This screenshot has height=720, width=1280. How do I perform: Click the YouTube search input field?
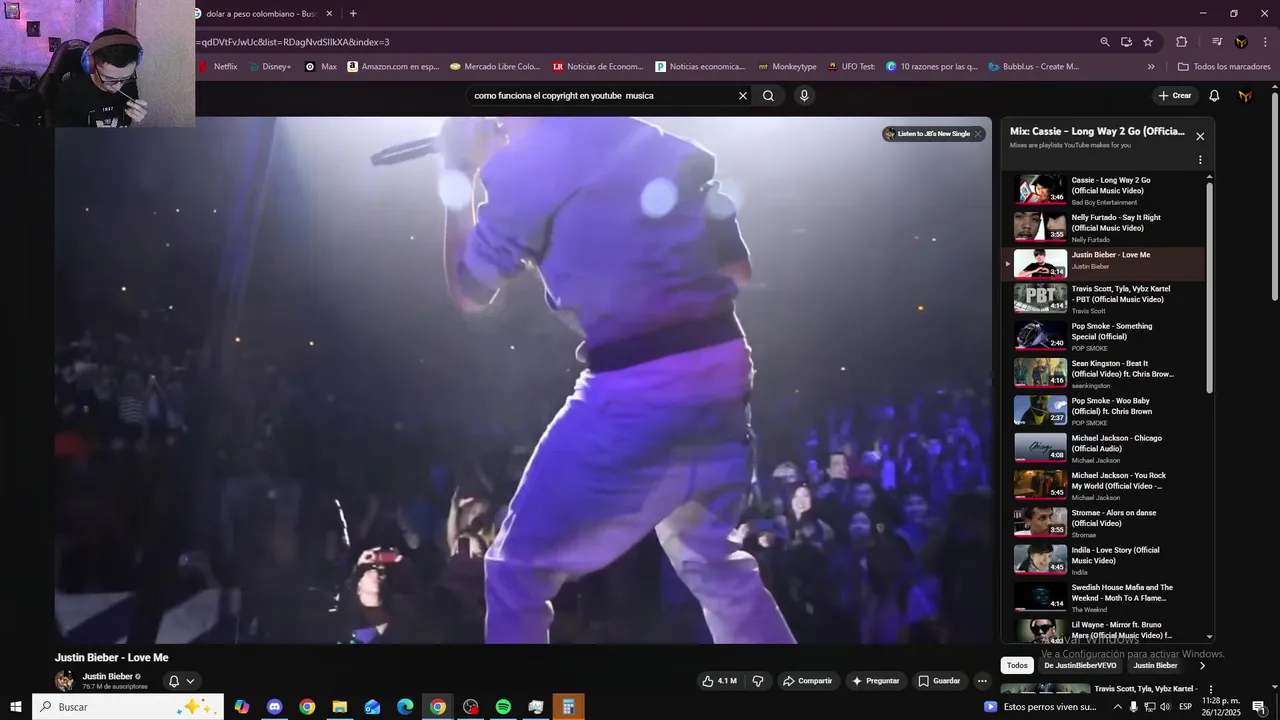tap(603, 96)
